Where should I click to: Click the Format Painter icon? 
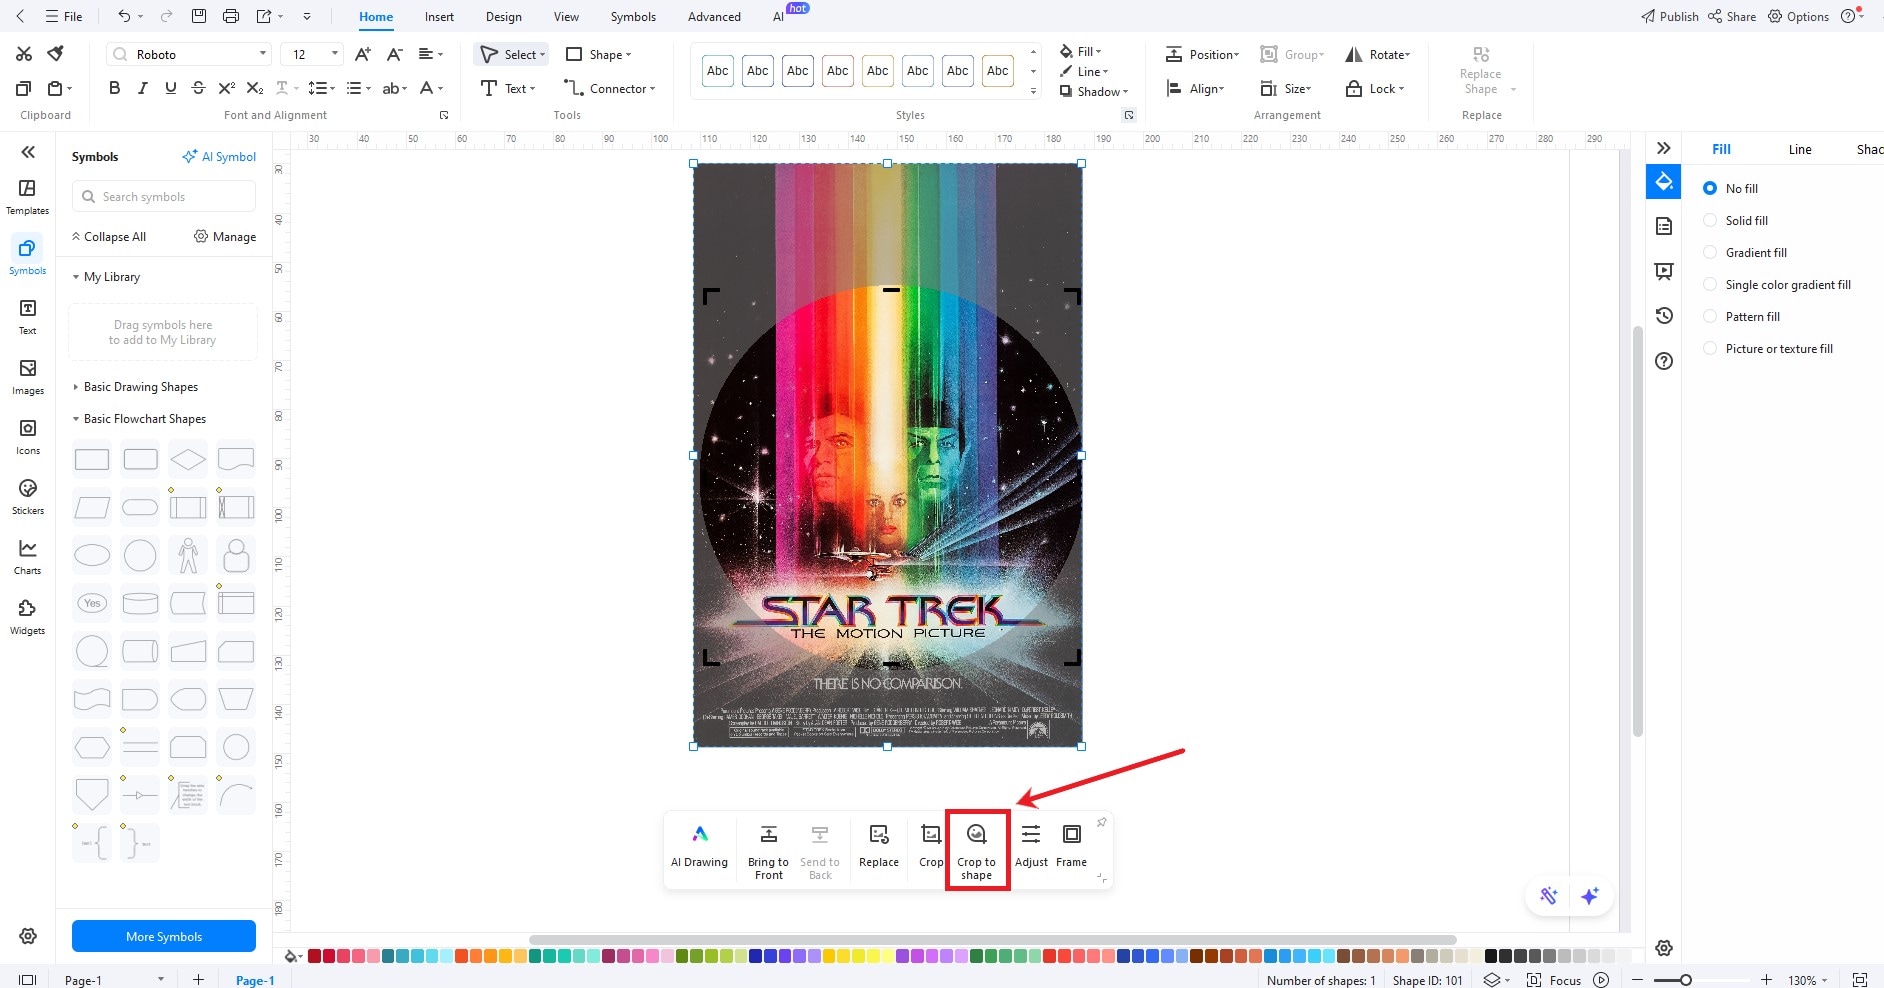point(56,54)
